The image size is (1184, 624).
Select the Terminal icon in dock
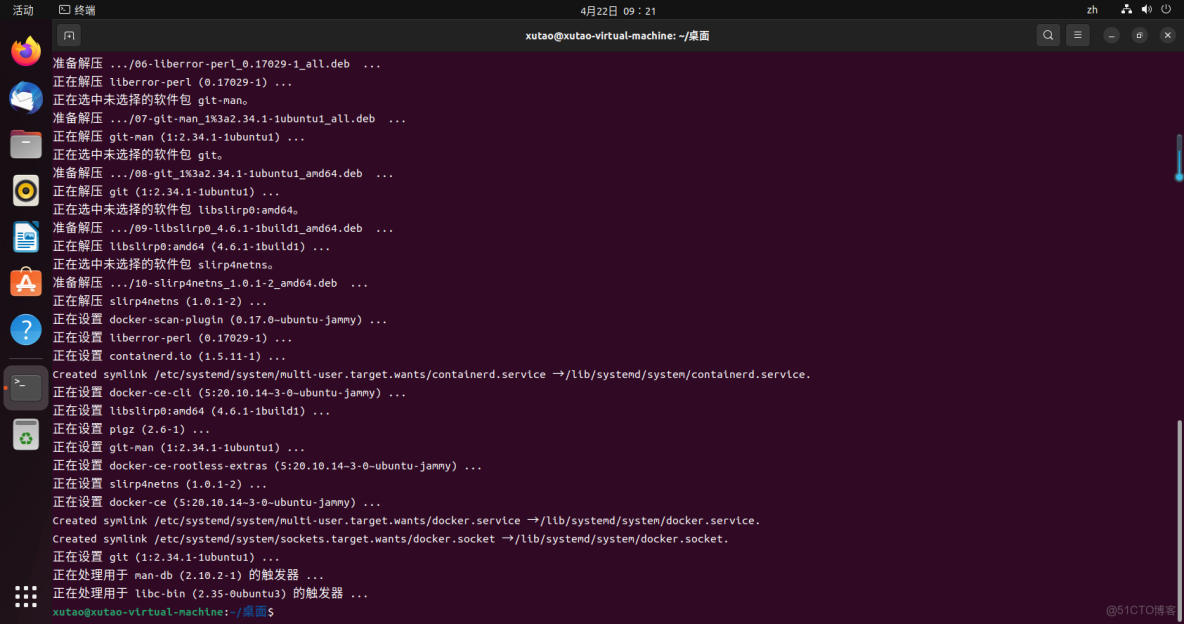click(x=26, y=388)
